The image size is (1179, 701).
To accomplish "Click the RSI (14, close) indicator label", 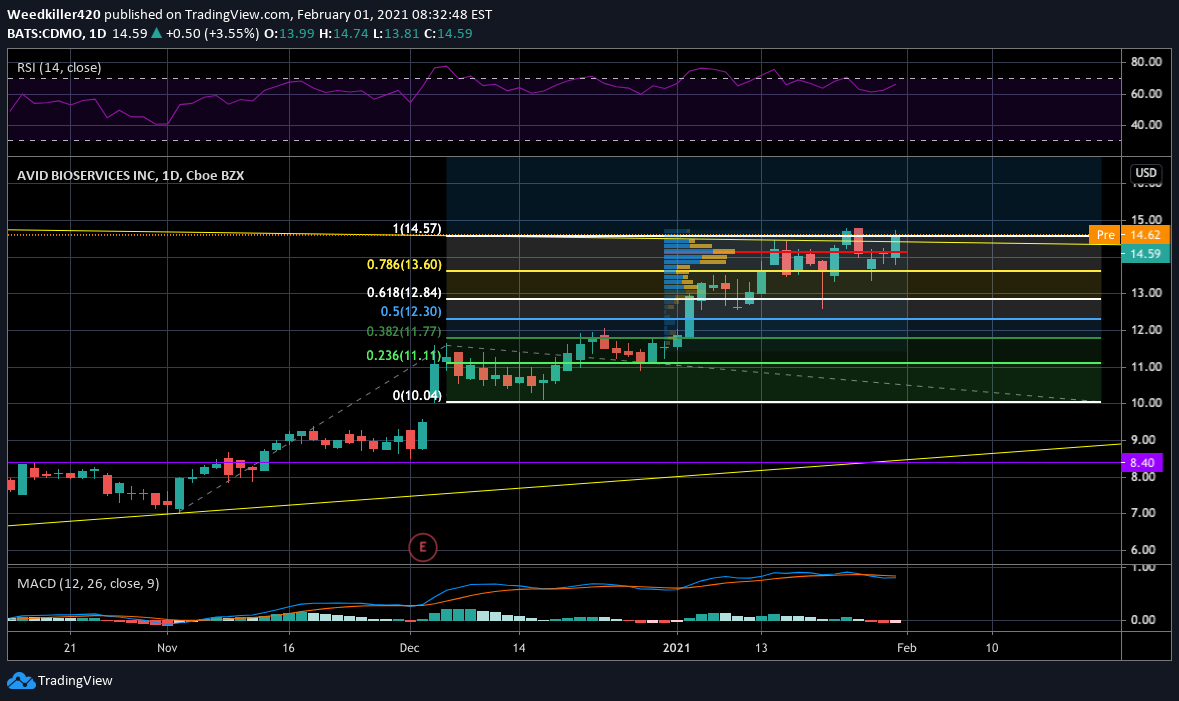I will point(60,67).
